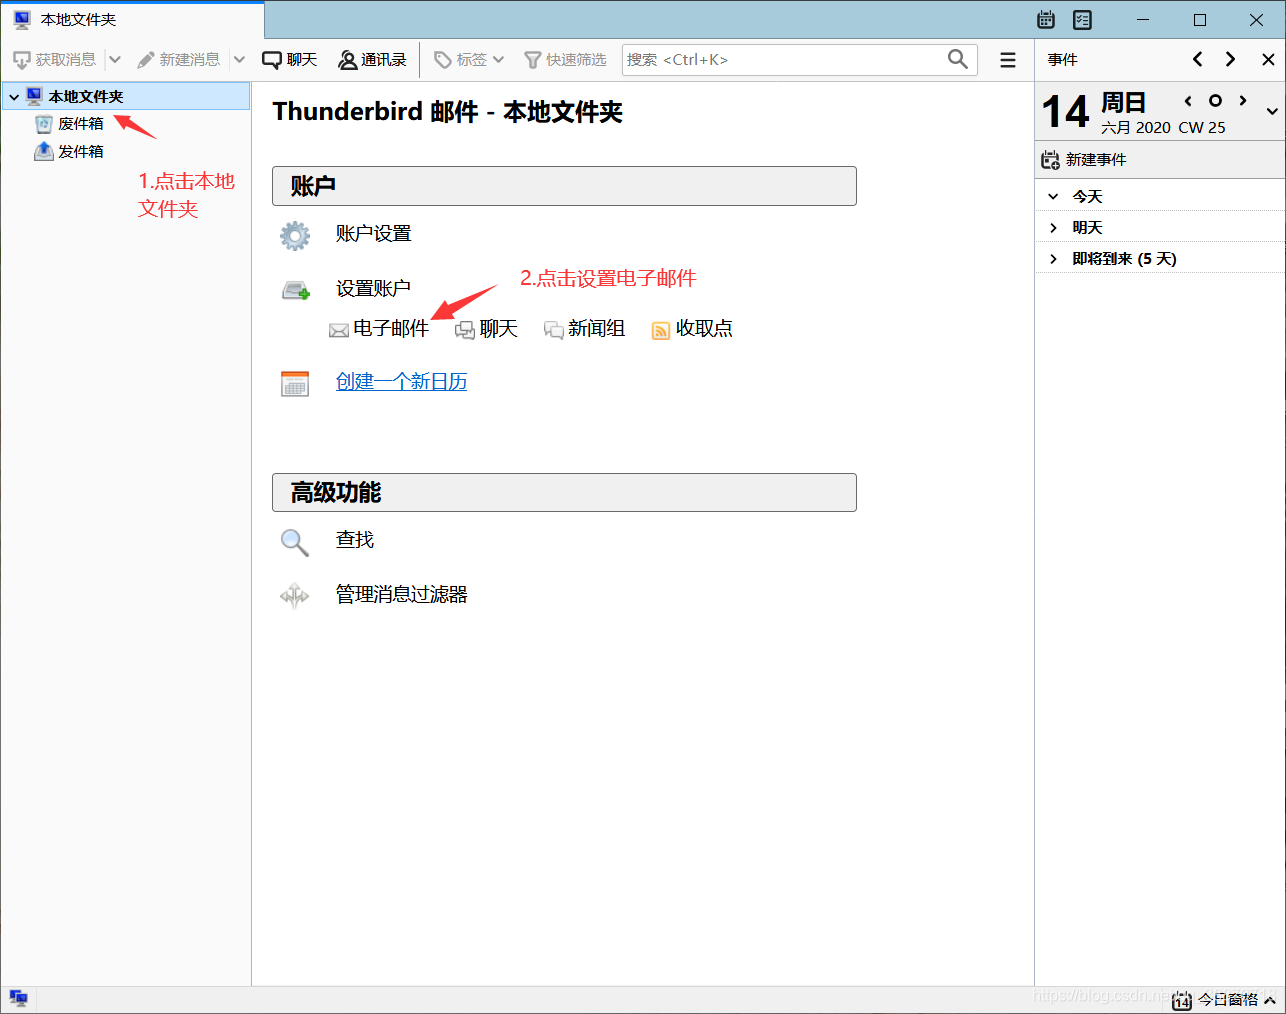Click the online status icon in status bar

tap(18, 999)
